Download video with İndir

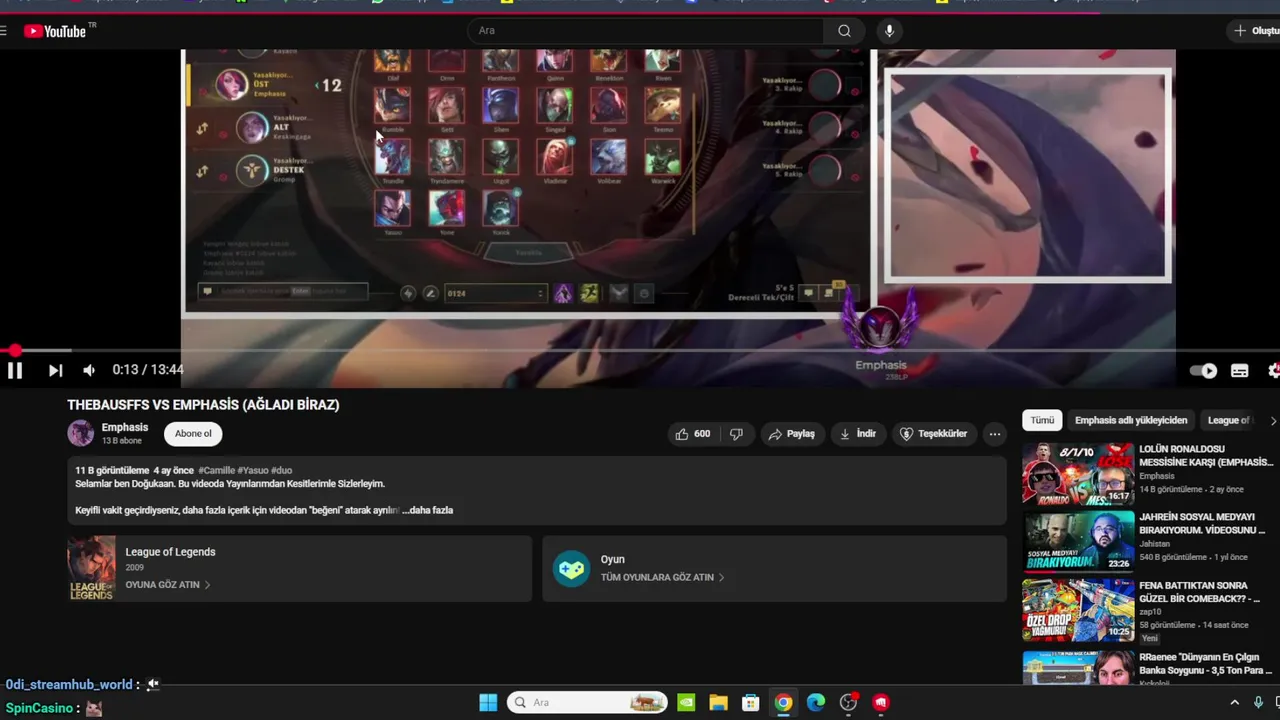pyautogui.click(x=858, y=434)
